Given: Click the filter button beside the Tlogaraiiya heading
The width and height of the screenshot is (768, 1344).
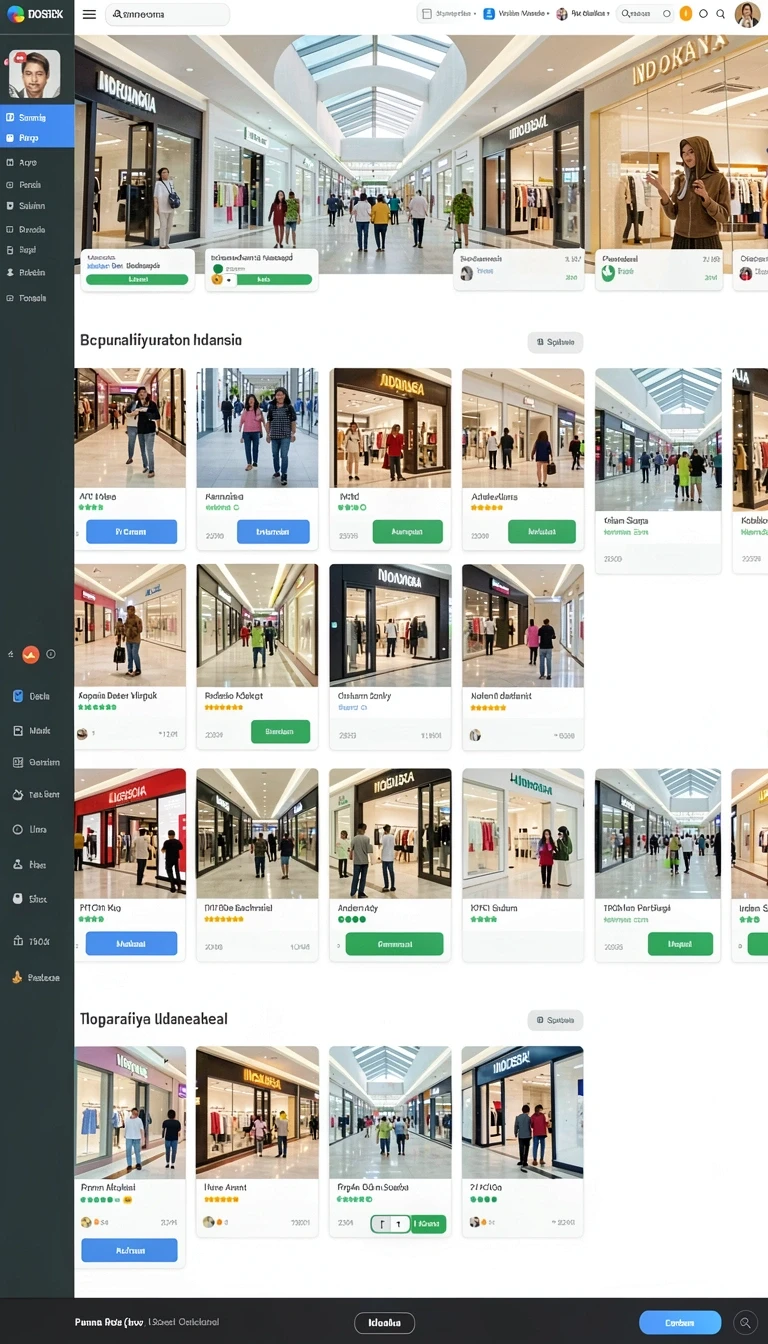Looking at the screenshot, I should point(555,1020).
